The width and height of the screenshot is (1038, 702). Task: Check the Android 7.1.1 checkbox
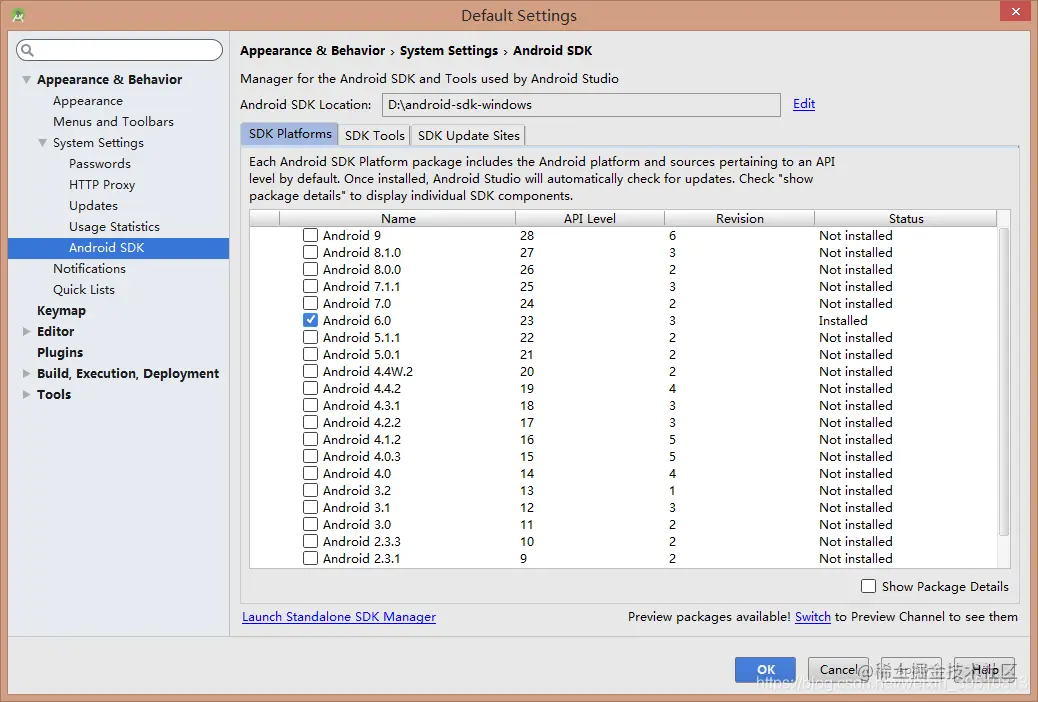point(310,286)
